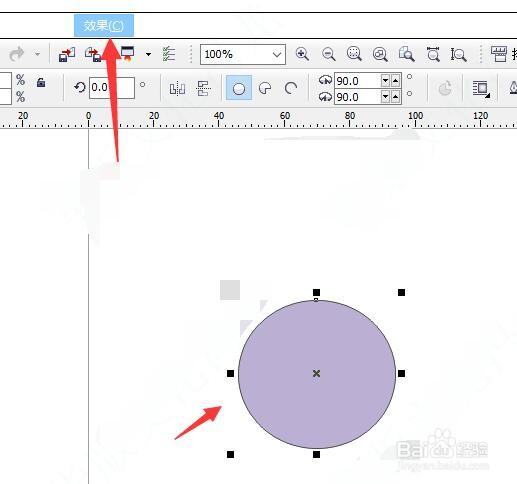
Task: Click the top-right selection handle
Action: [402, 292]
